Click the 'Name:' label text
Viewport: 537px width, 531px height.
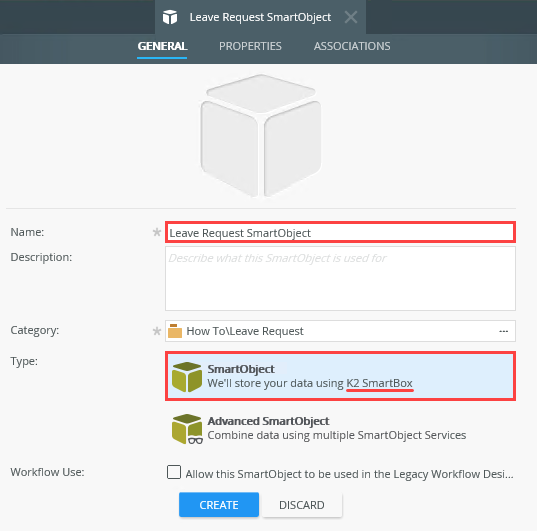27,232
